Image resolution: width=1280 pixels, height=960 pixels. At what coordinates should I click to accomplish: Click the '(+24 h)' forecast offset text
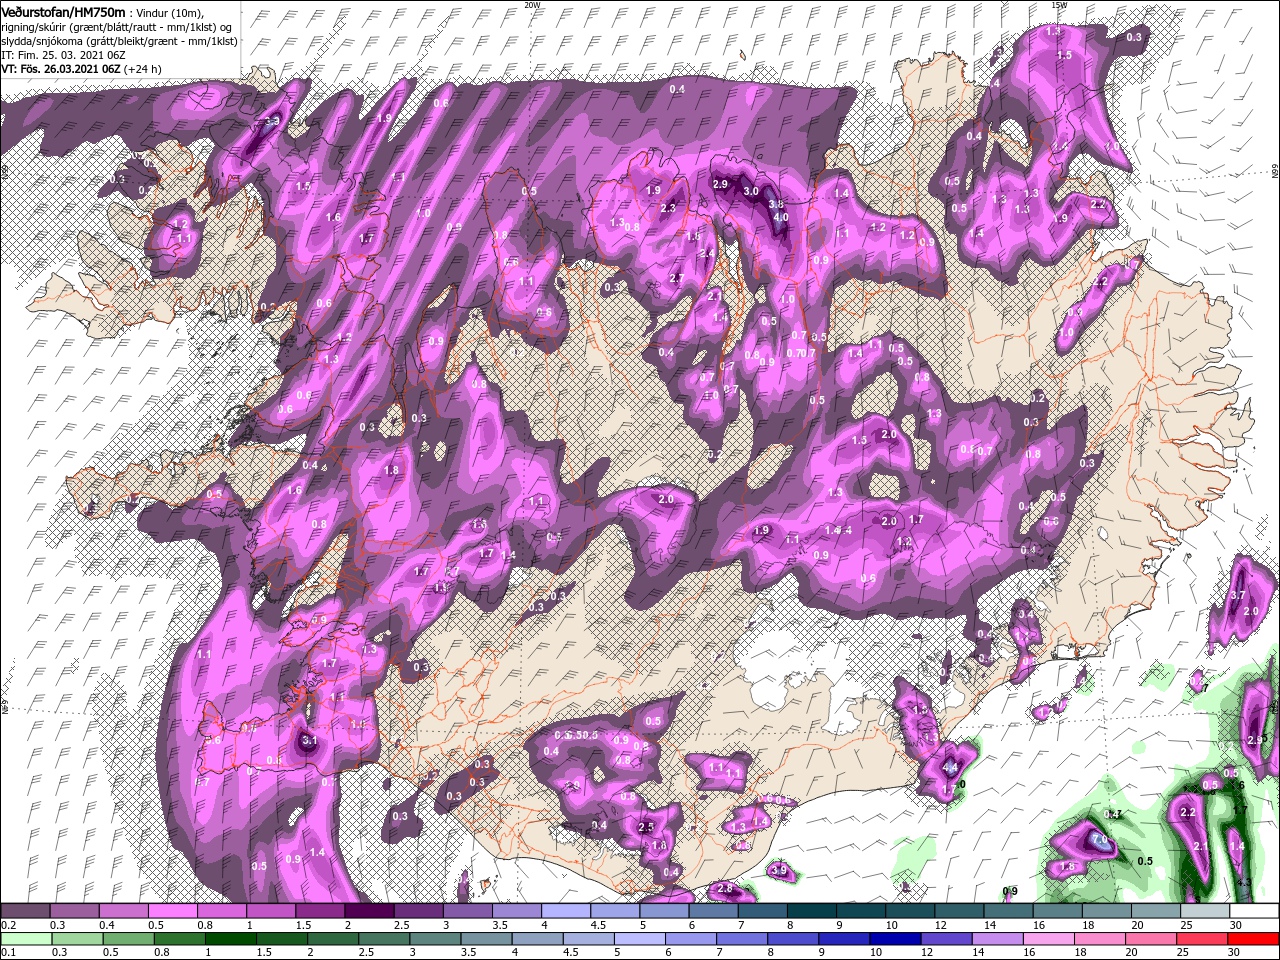click(x=144, y=70)
